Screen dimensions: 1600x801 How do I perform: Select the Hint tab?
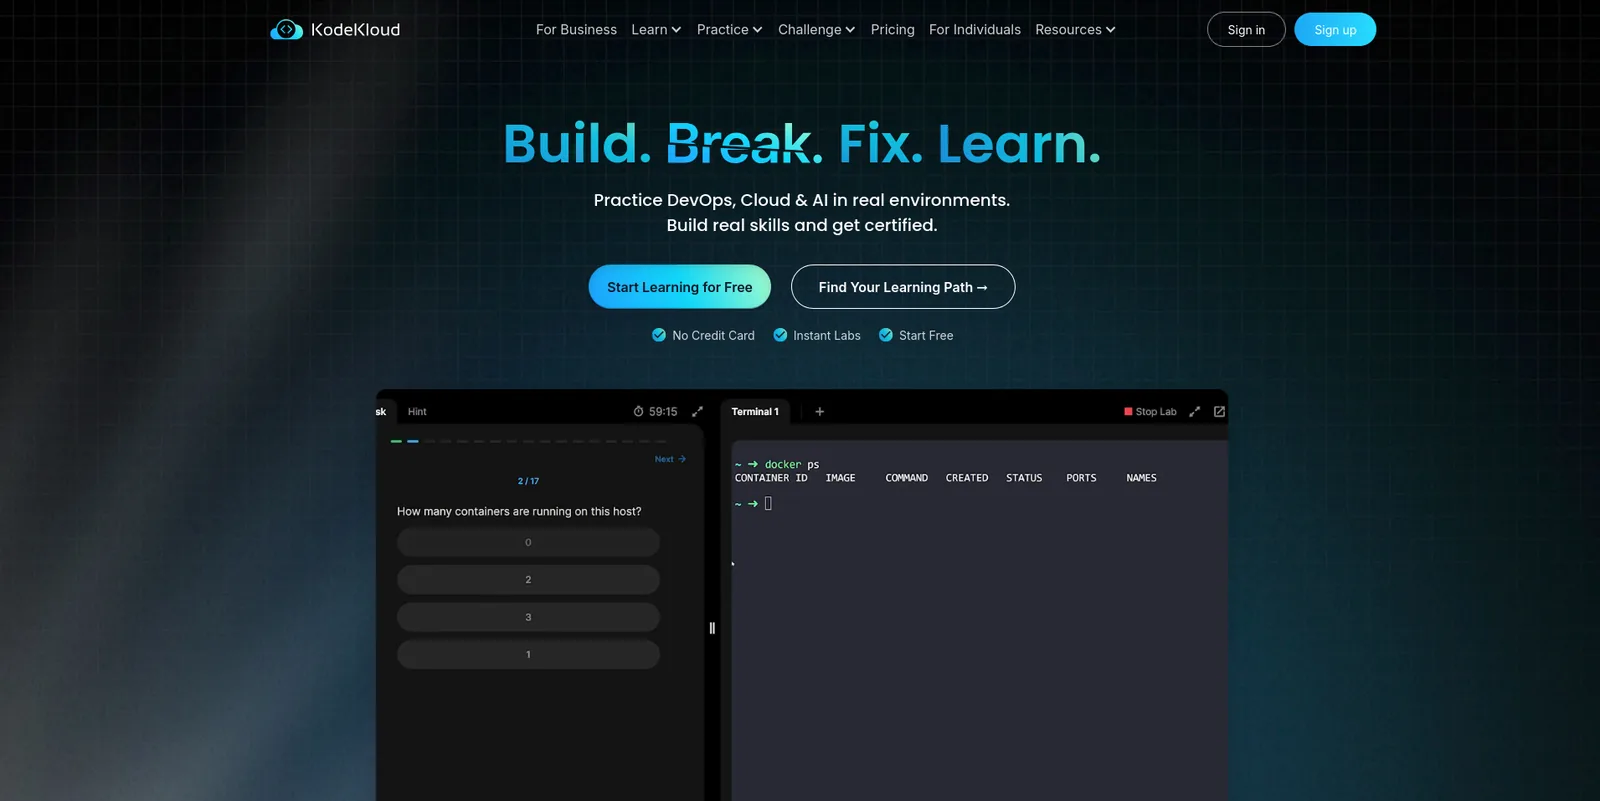pos(417,411)
